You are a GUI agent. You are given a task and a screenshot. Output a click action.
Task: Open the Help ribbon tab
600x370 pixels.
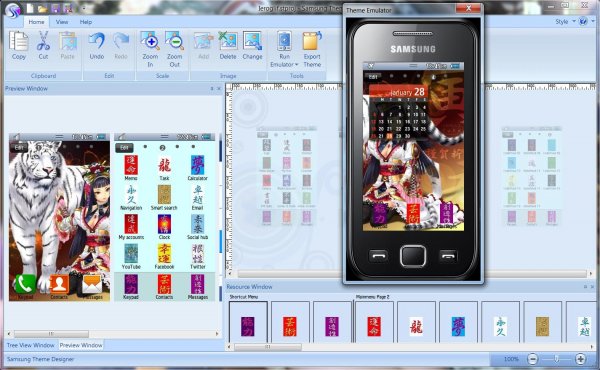(x=86, y=22)
